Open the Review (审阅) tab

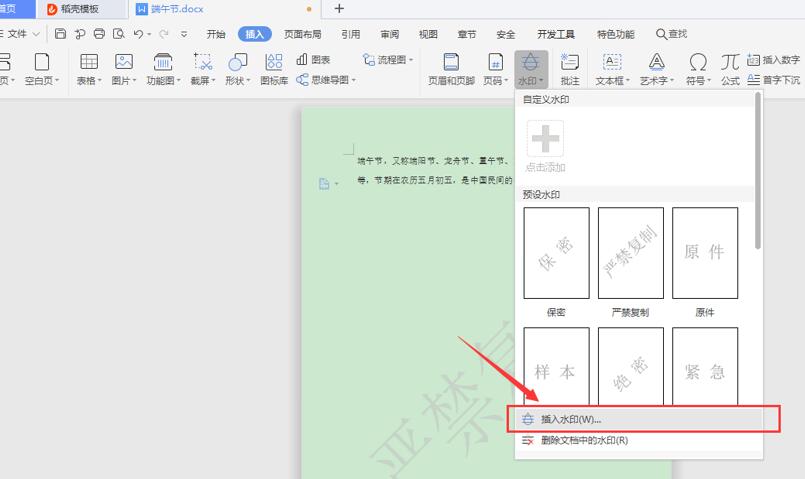click(390, 34)
